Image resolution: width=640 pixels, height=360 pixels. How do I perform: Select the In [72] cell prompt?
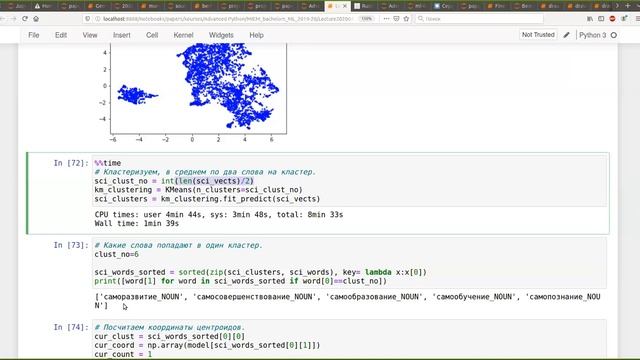71,163
